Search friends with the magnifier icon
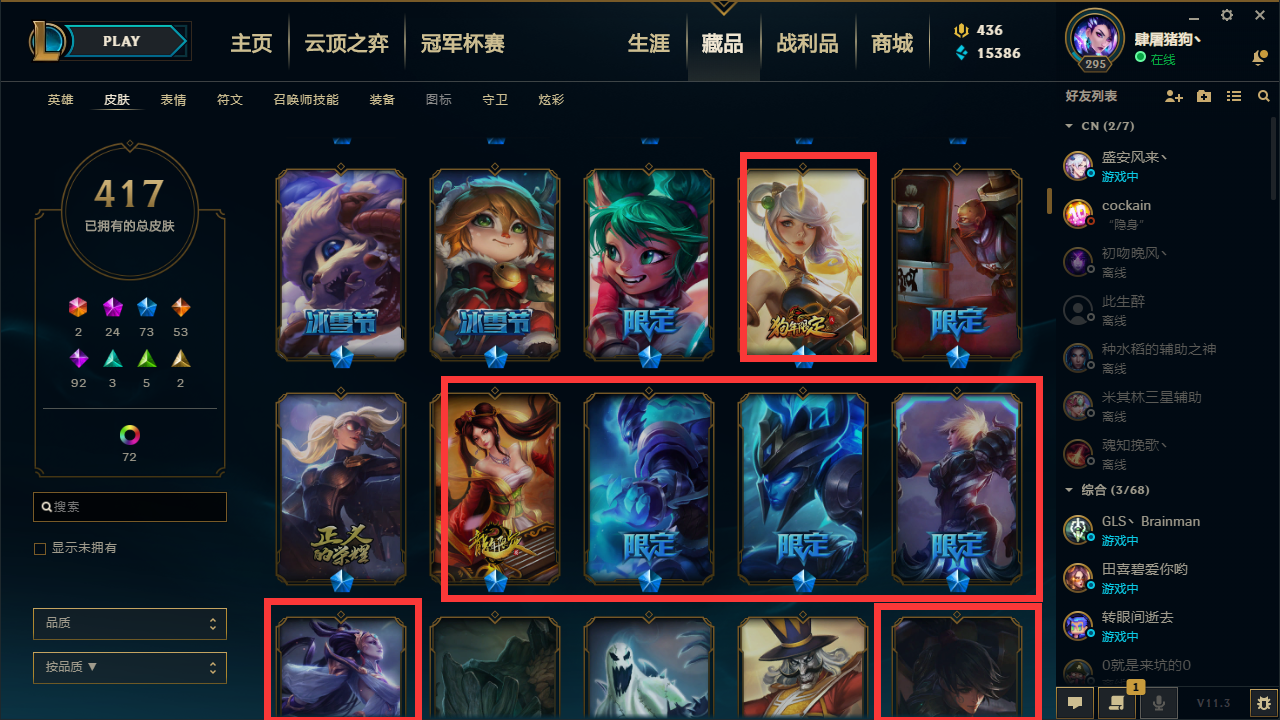This screenshot has width=1280, height=720. [1264, 97]
